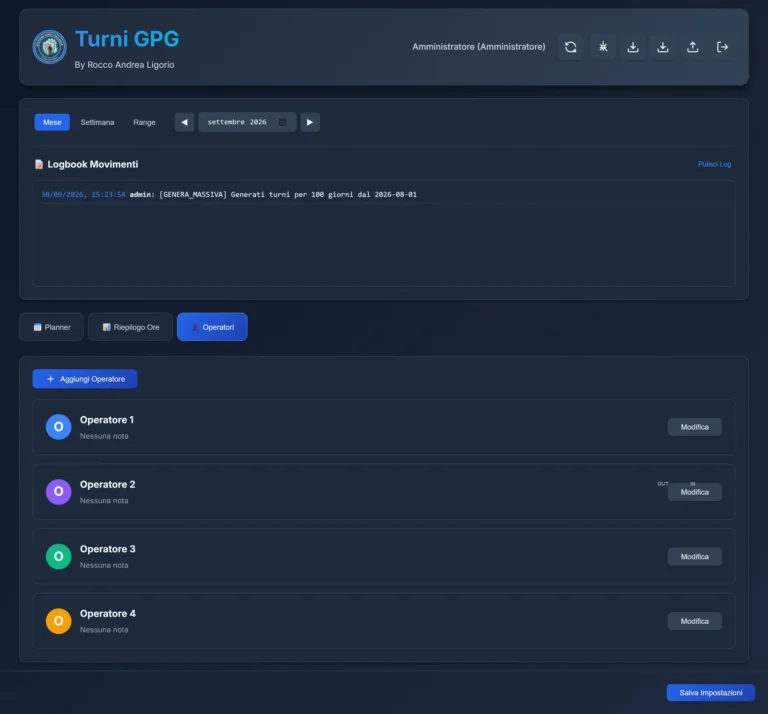Viewport: 768px width, 714px height.
Task: Go to previous month with left arrow
Action: pyautogui.click(x=185, y=122)
